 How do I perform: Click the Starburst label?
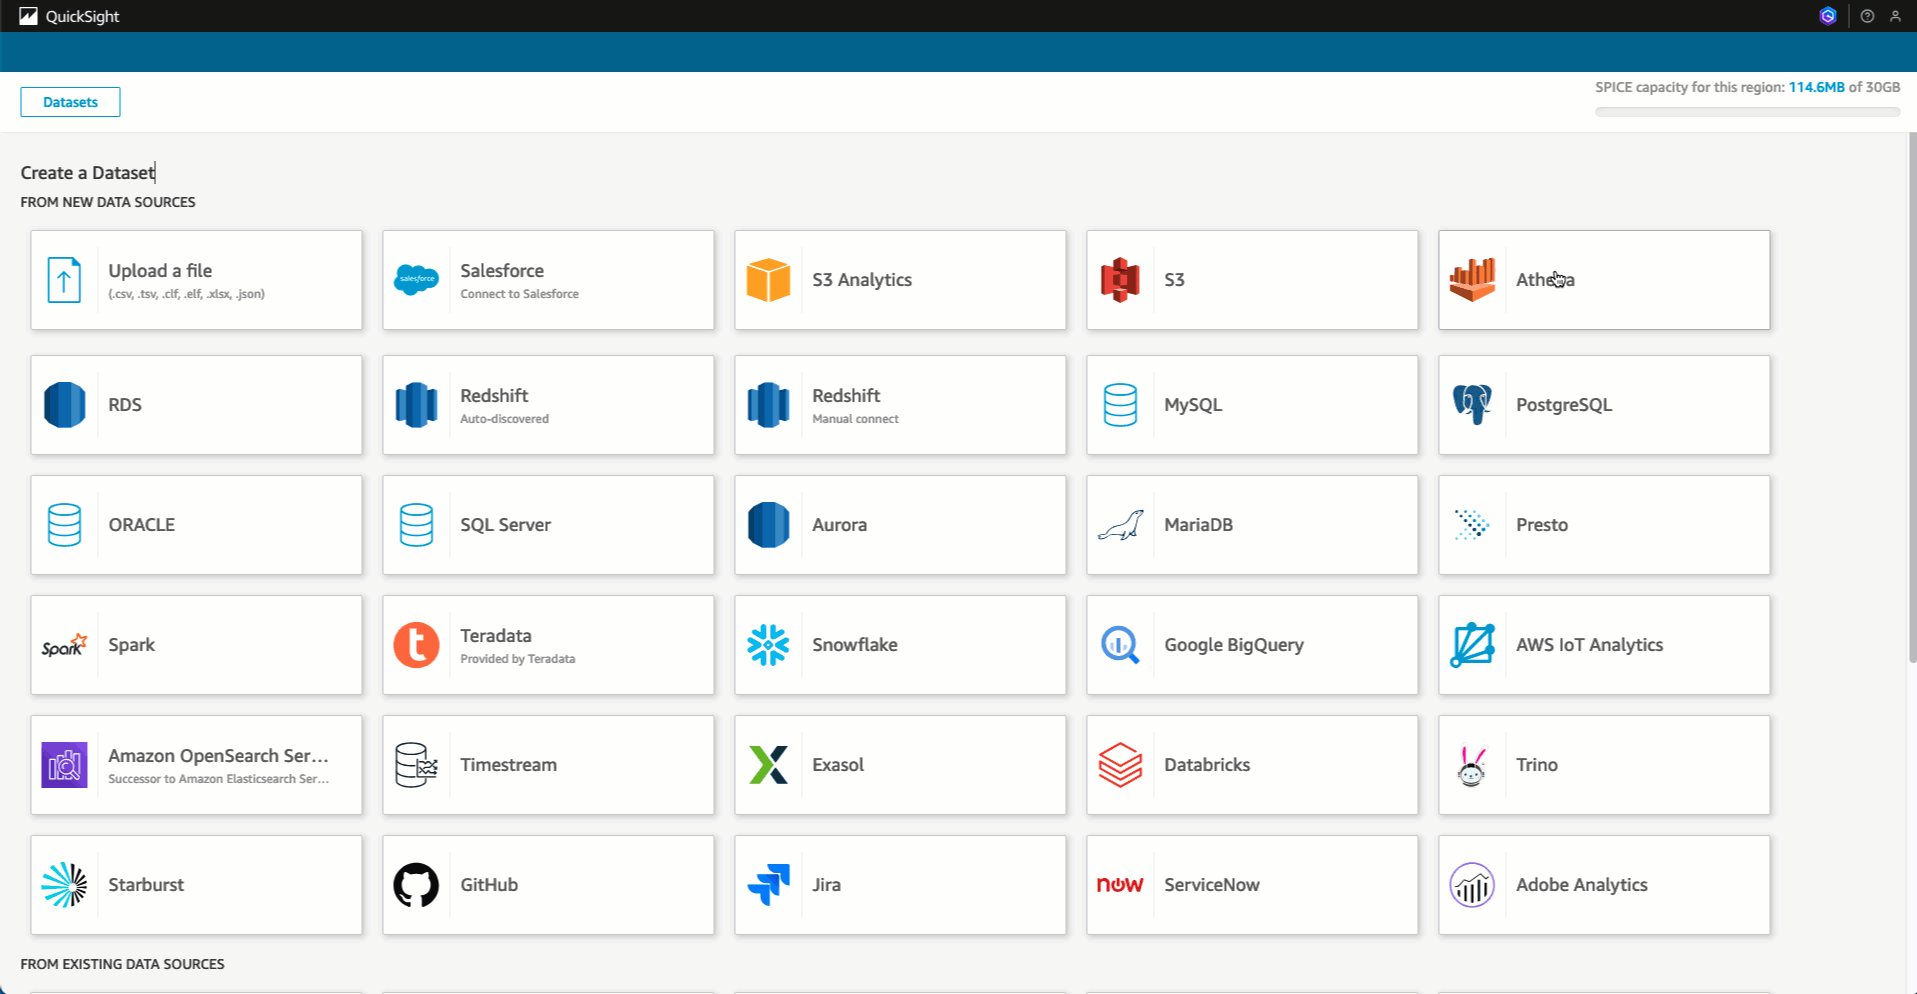point(146,885)
